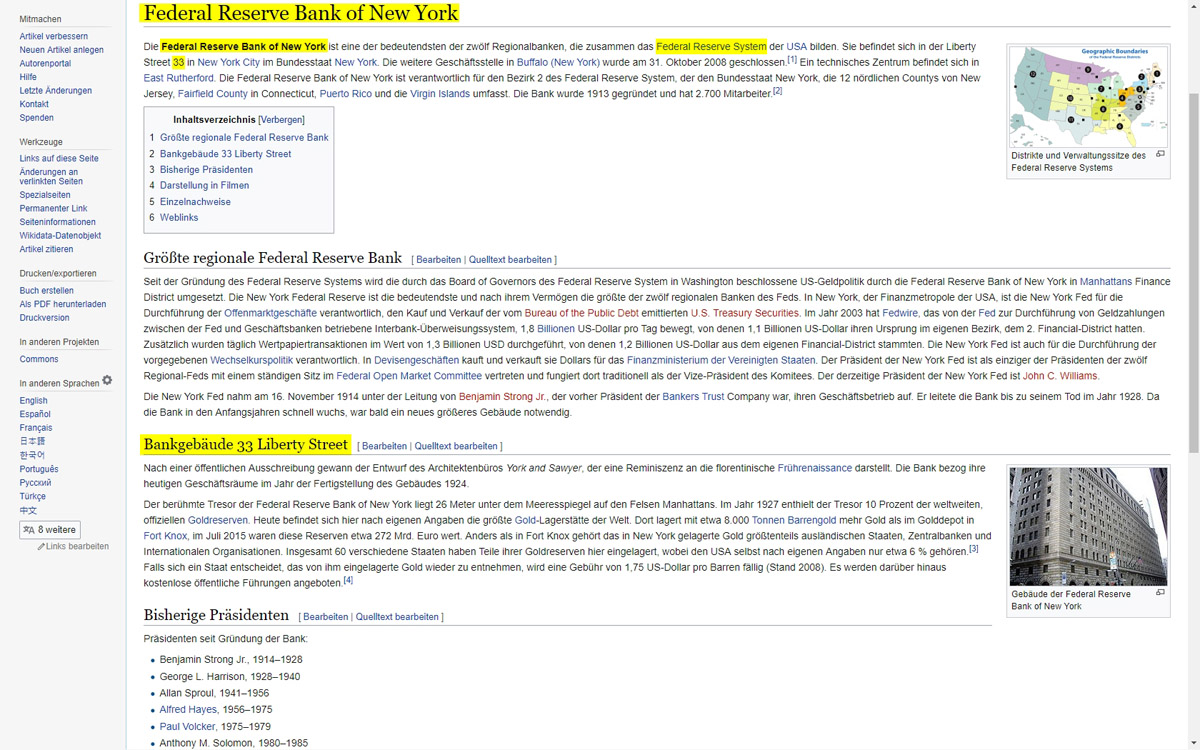
Task: Open 'Goldreserven' link
Action: pos(218,521)
